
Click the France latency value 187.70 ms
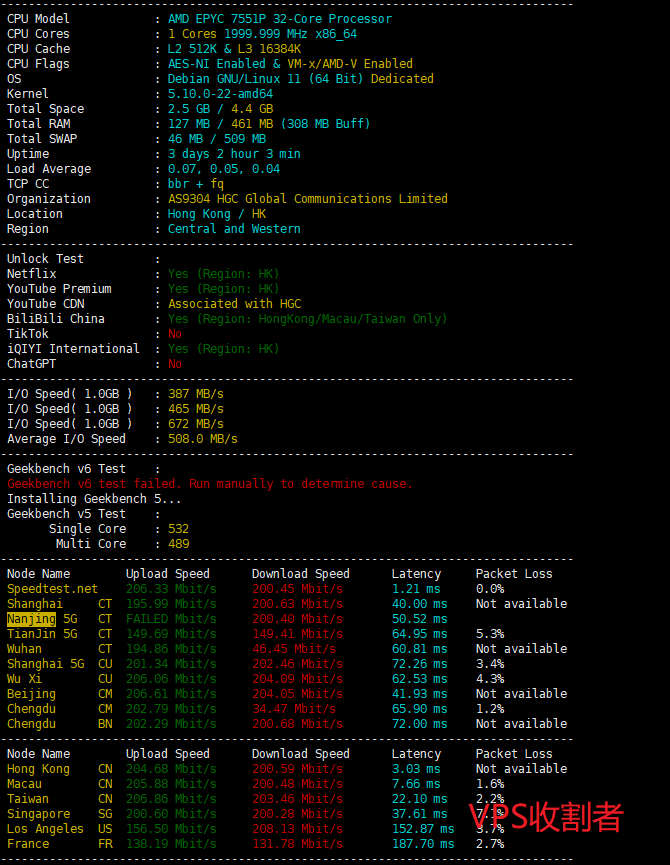tap(419, 844)
